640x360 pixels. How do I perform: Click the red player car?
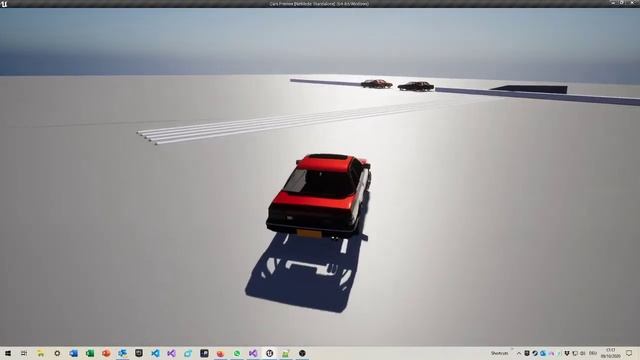[x=319, y=196]
